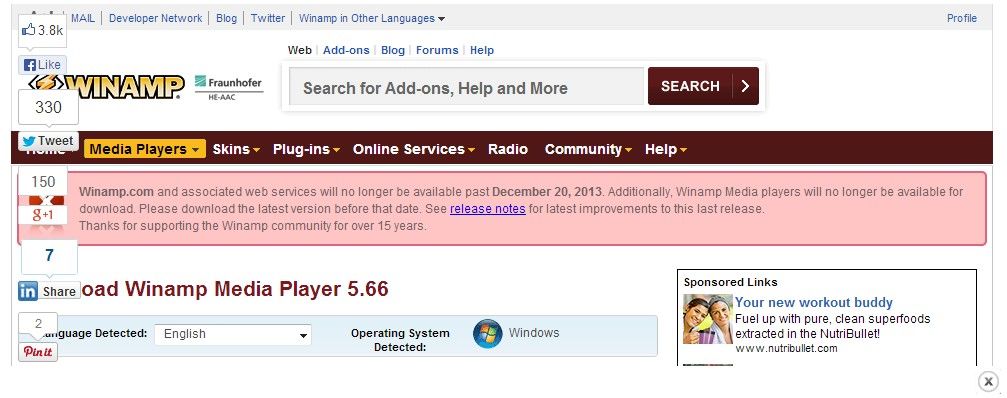
Task: Click the NutriBullet ad thumbnail
Action: click(708, 319)
